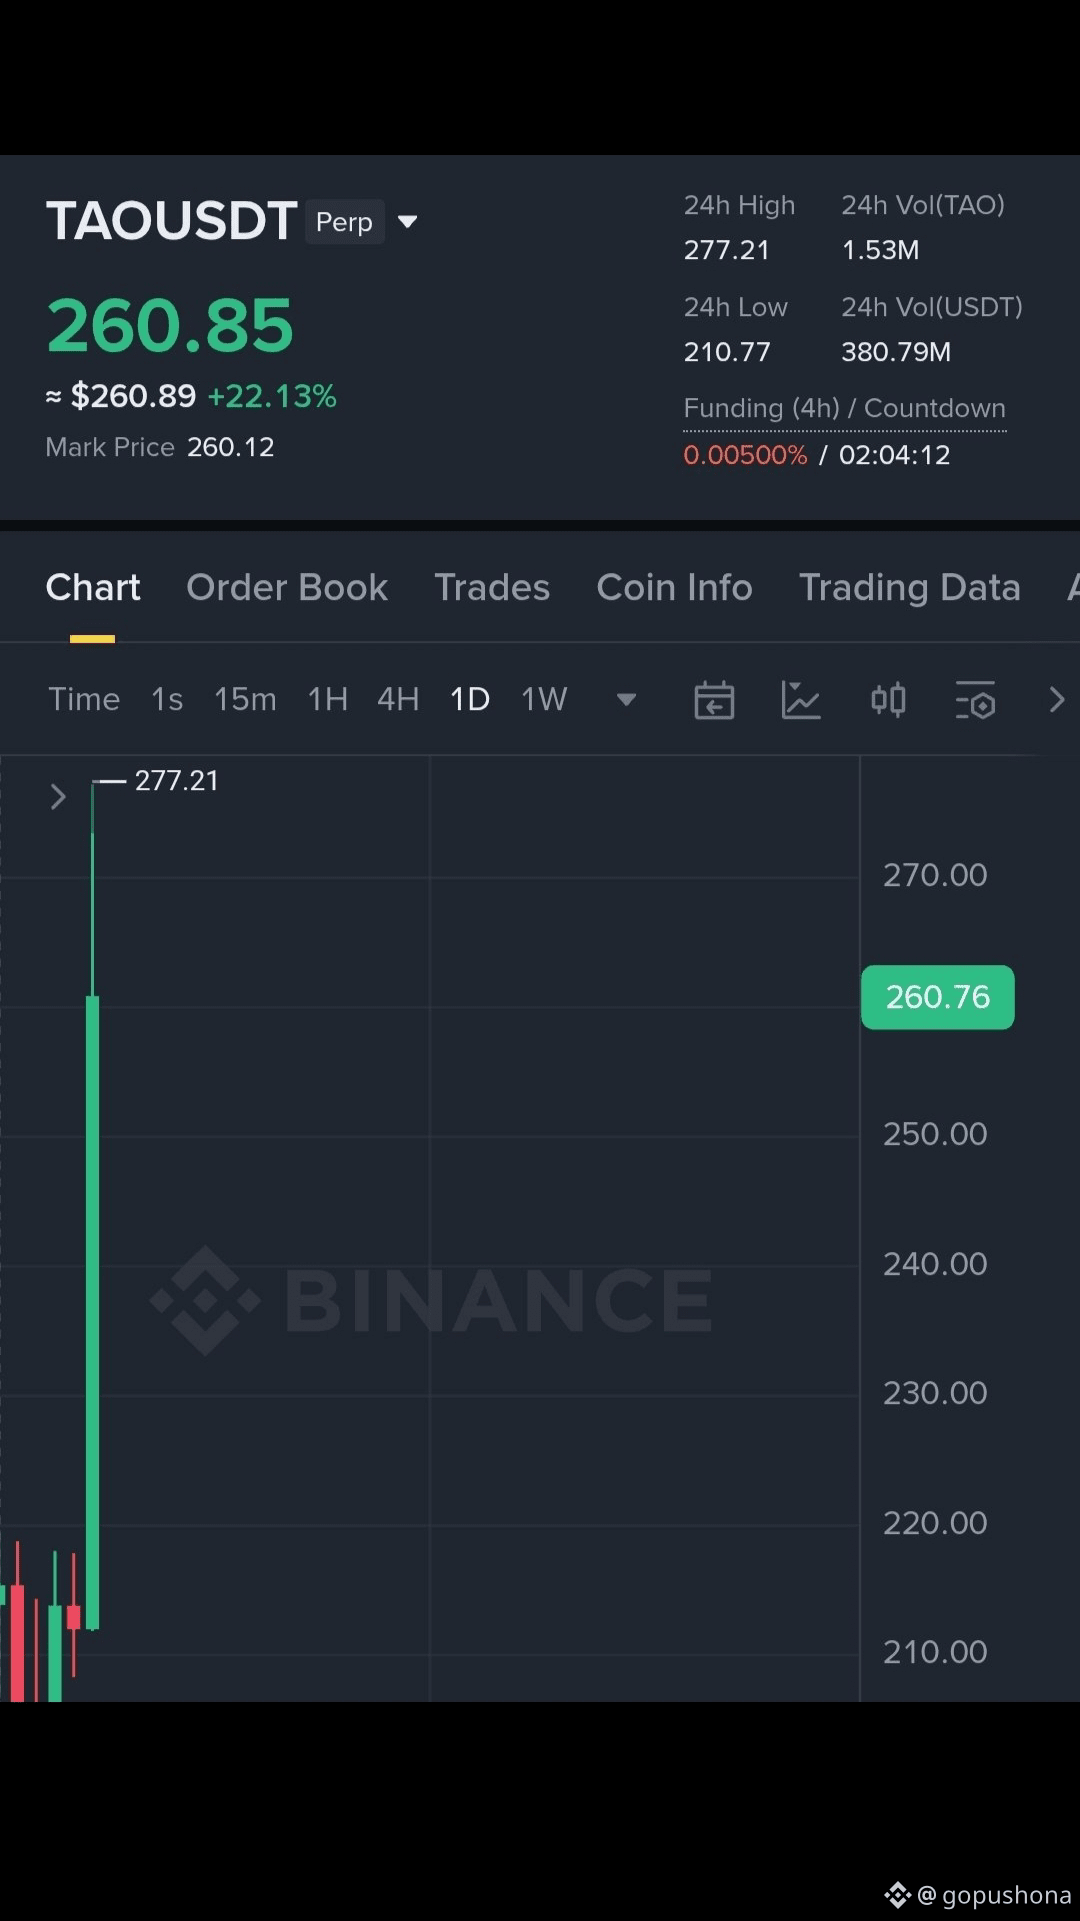The height and width of the screenshot is (1921, 1080).
Task: Open more timeframe intervals dropdown
Action: [626, 700]
